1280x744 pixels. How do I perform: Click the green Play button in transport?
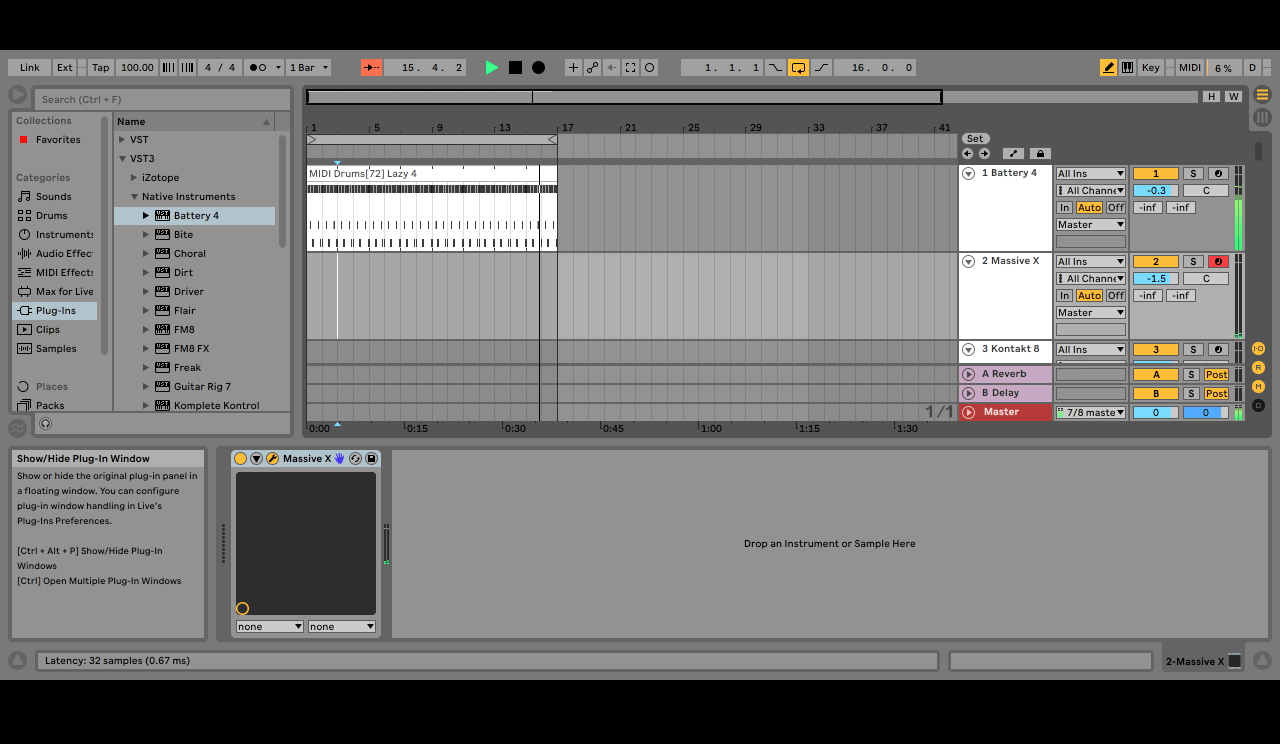tap(491, 68)
